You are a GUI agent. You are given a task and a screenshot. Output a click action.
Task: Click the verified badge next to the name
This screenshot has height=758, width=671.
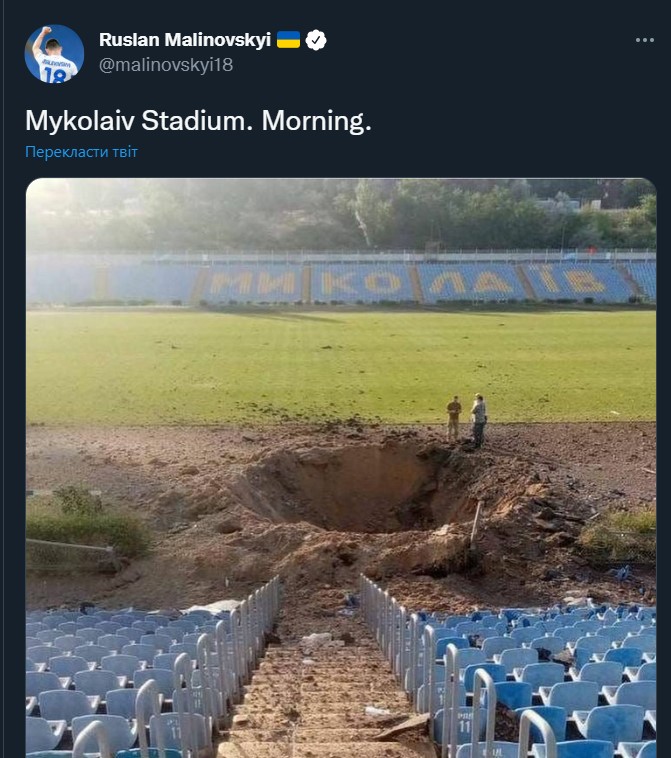(x=316, y=40)
